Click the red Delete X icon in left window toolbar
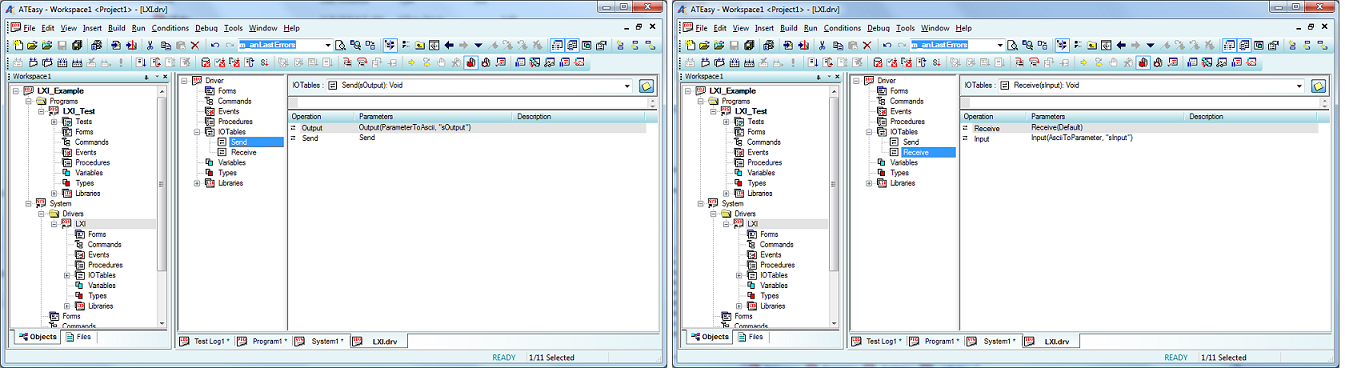The image size is (1345, 368). point(195,45)
